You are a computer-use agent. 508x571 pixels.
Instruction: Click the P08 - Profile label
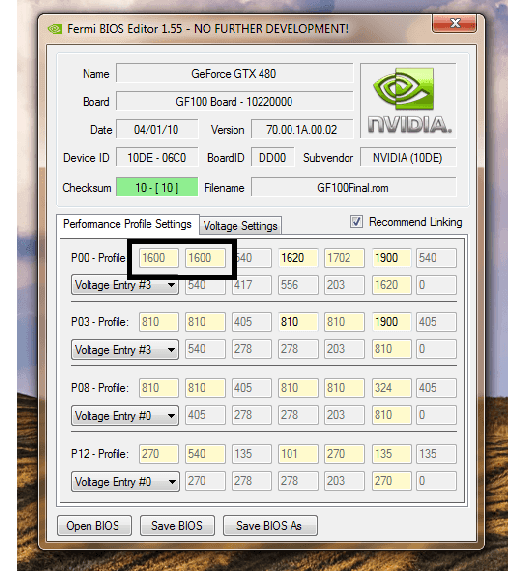[x=100, y=388]
